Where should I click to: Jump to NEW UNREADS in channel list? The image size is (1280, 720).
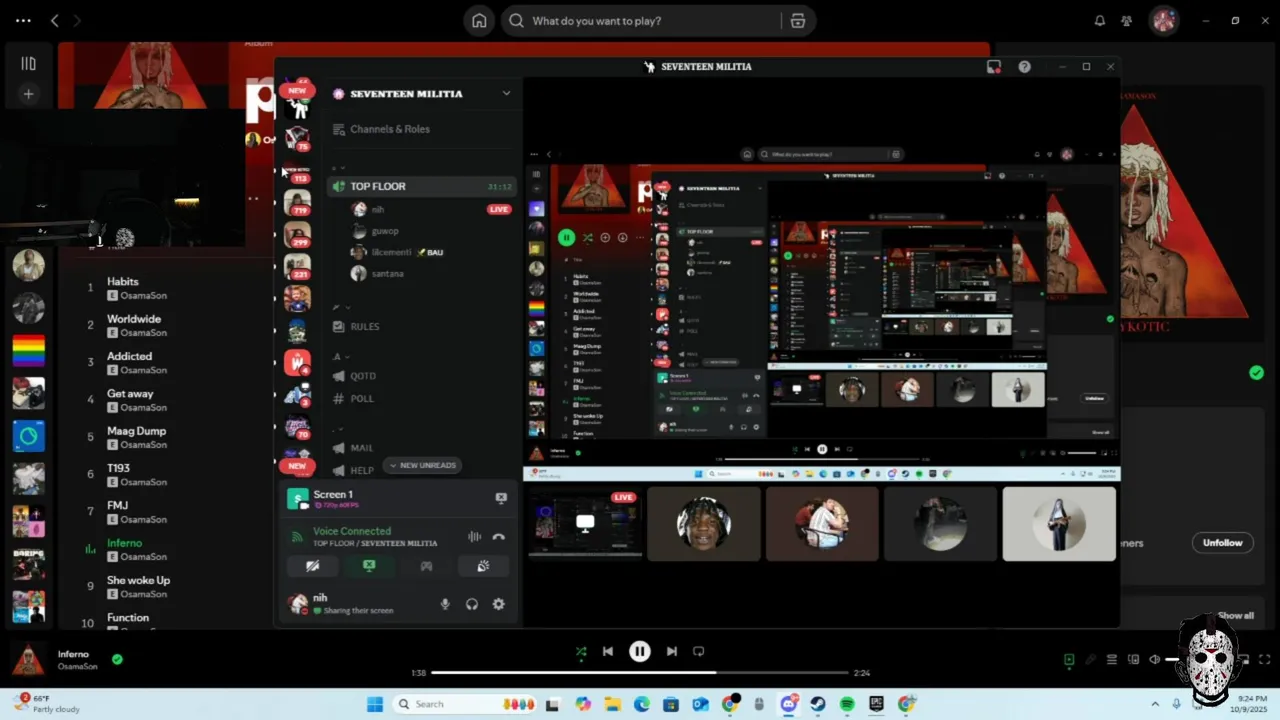(422, 465)
